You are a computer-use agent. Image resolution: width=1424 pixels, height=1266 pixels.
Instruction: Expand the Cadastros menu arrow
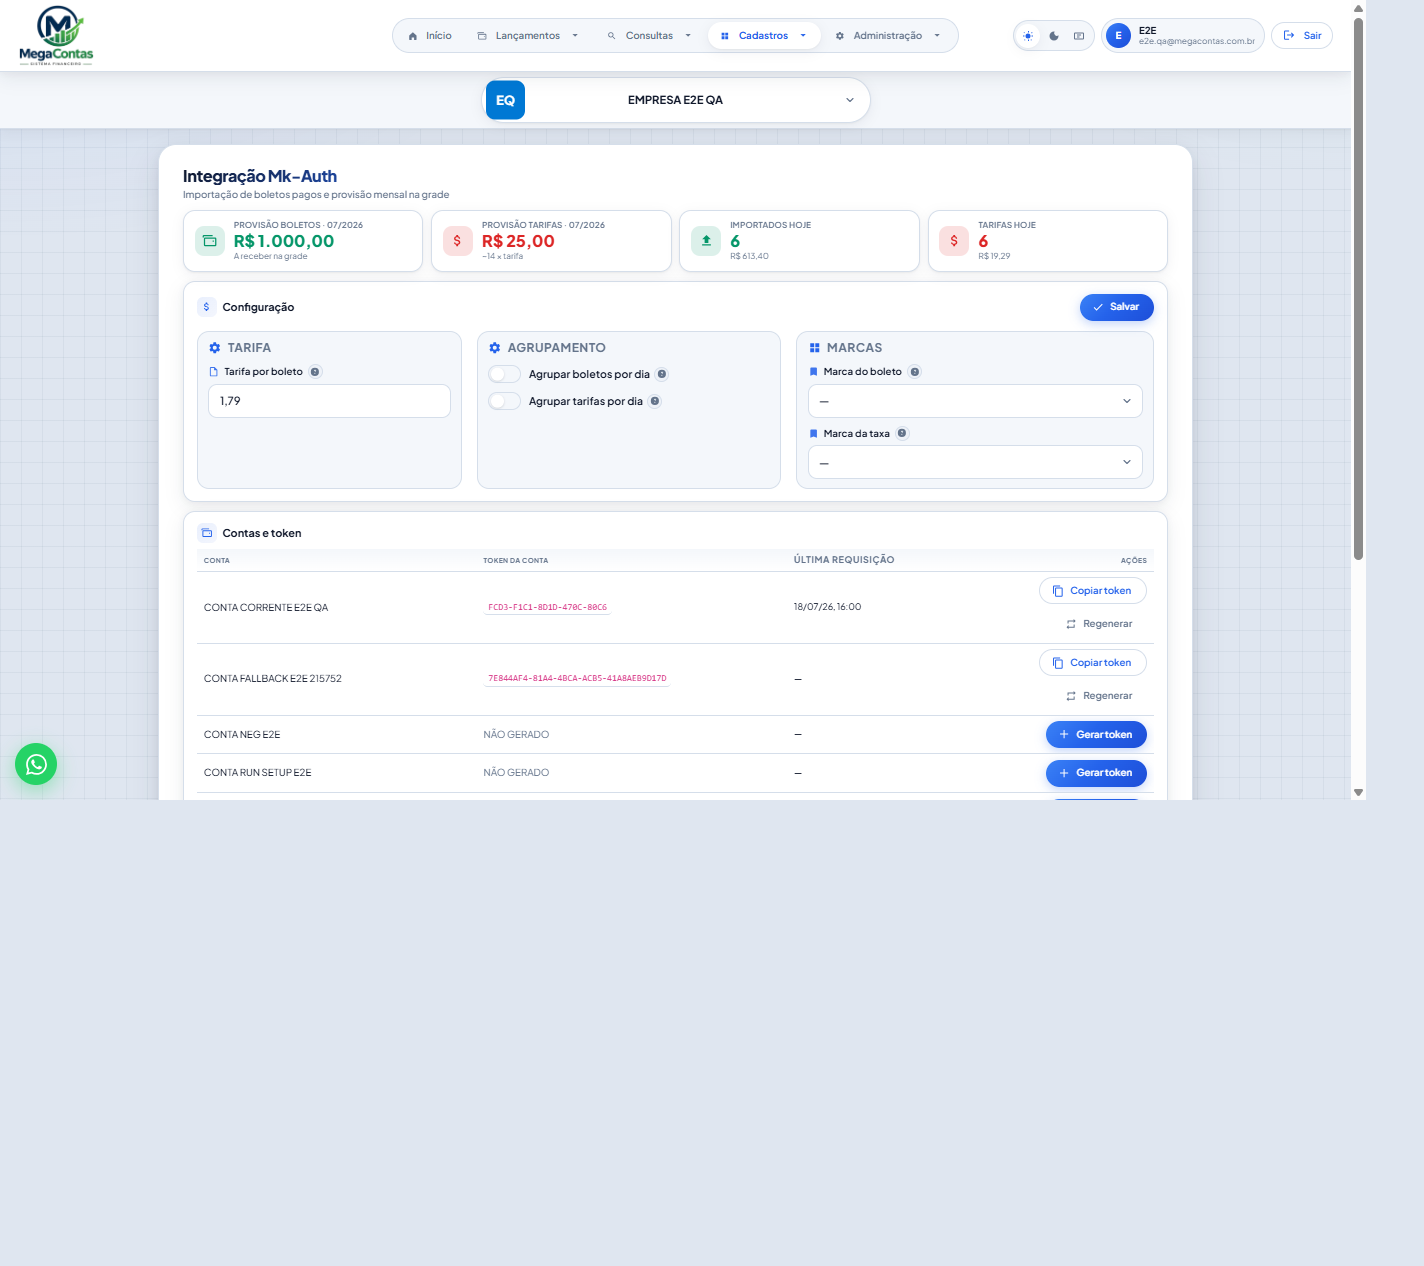tap(803, 36)
